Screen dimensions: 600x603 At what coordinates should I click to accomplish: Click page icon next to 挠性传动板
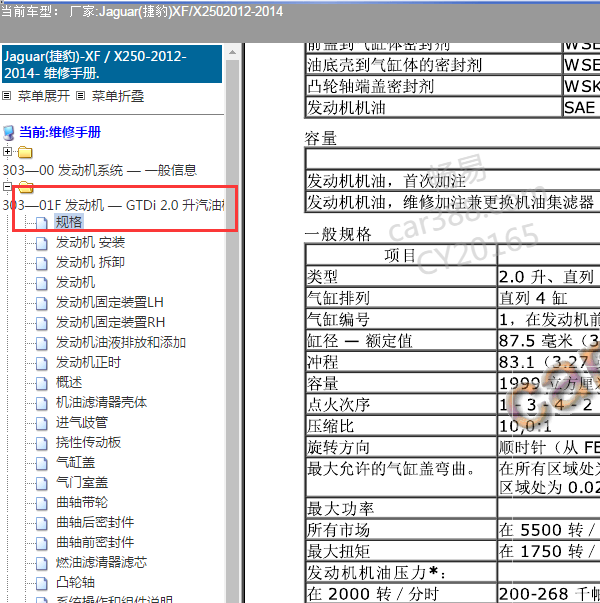click(42, 443)
